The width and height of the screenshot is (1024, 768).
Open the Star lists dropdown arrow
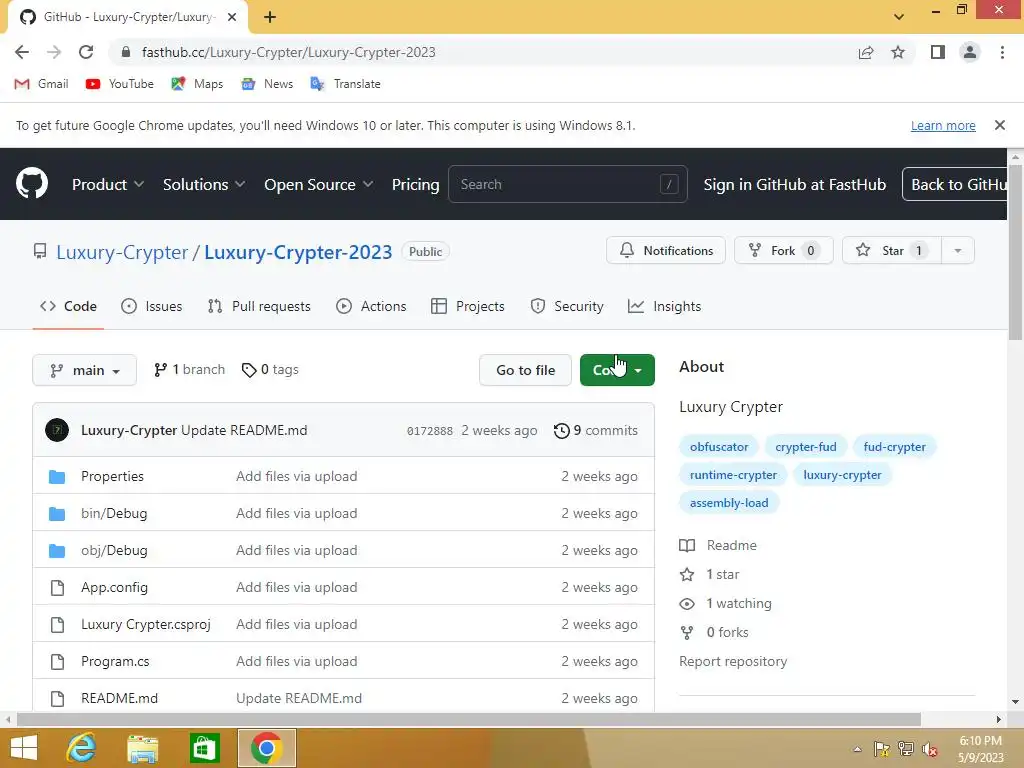click(957, 250)
